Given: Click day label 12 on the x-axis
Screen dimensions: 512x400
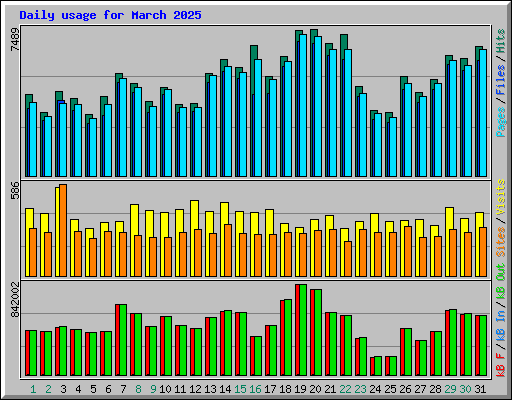Looking at the screenshot, I should click(195, 389).
